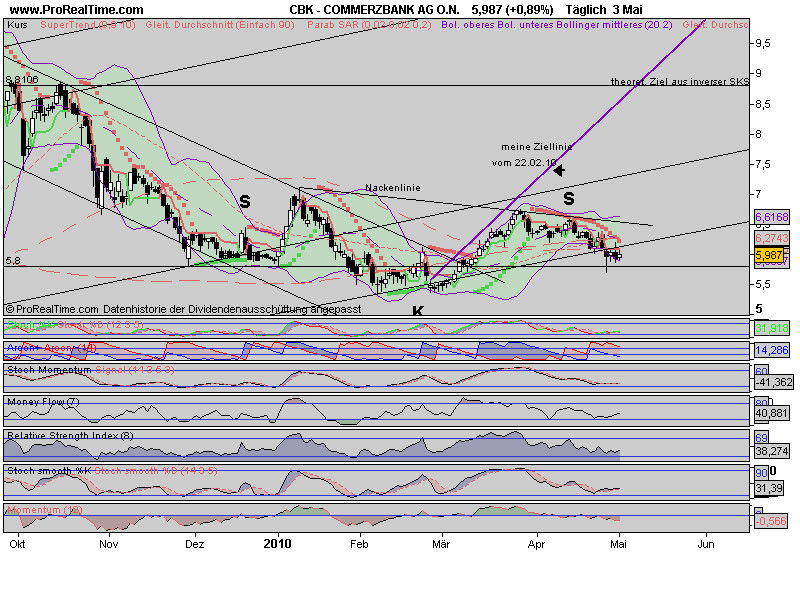Image resolution: width=800 pixels, height=600 pixels.
Task: Click the 9,5 price axis tick
Action: [763, 43]
